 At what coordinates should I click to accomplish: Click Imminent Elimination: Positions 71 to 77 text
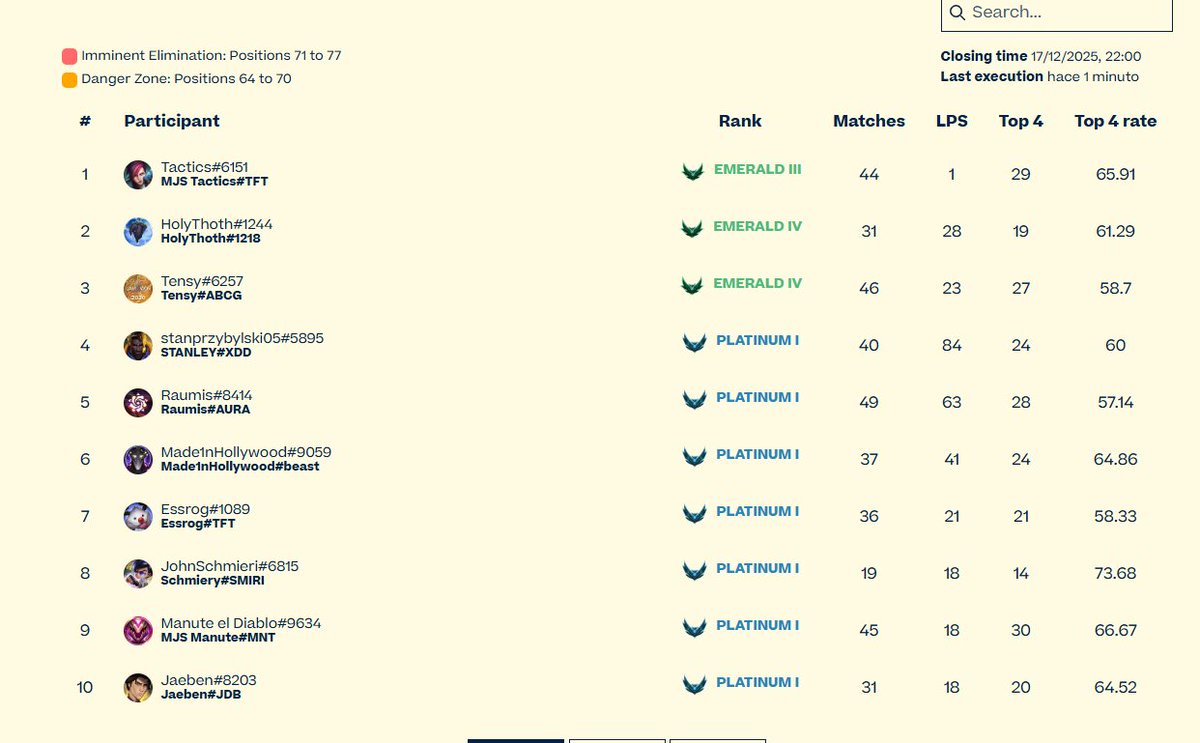pos(212,56)
